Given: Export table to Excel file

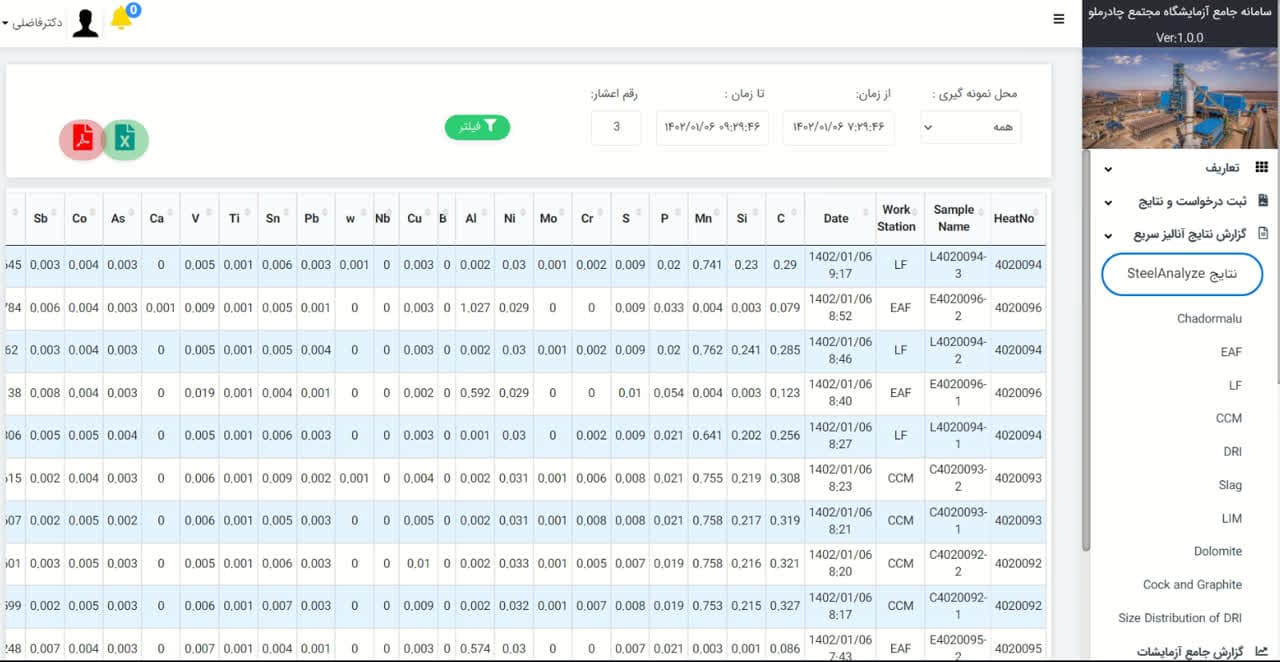Looking at the screenshot, I should pos(126,140).
